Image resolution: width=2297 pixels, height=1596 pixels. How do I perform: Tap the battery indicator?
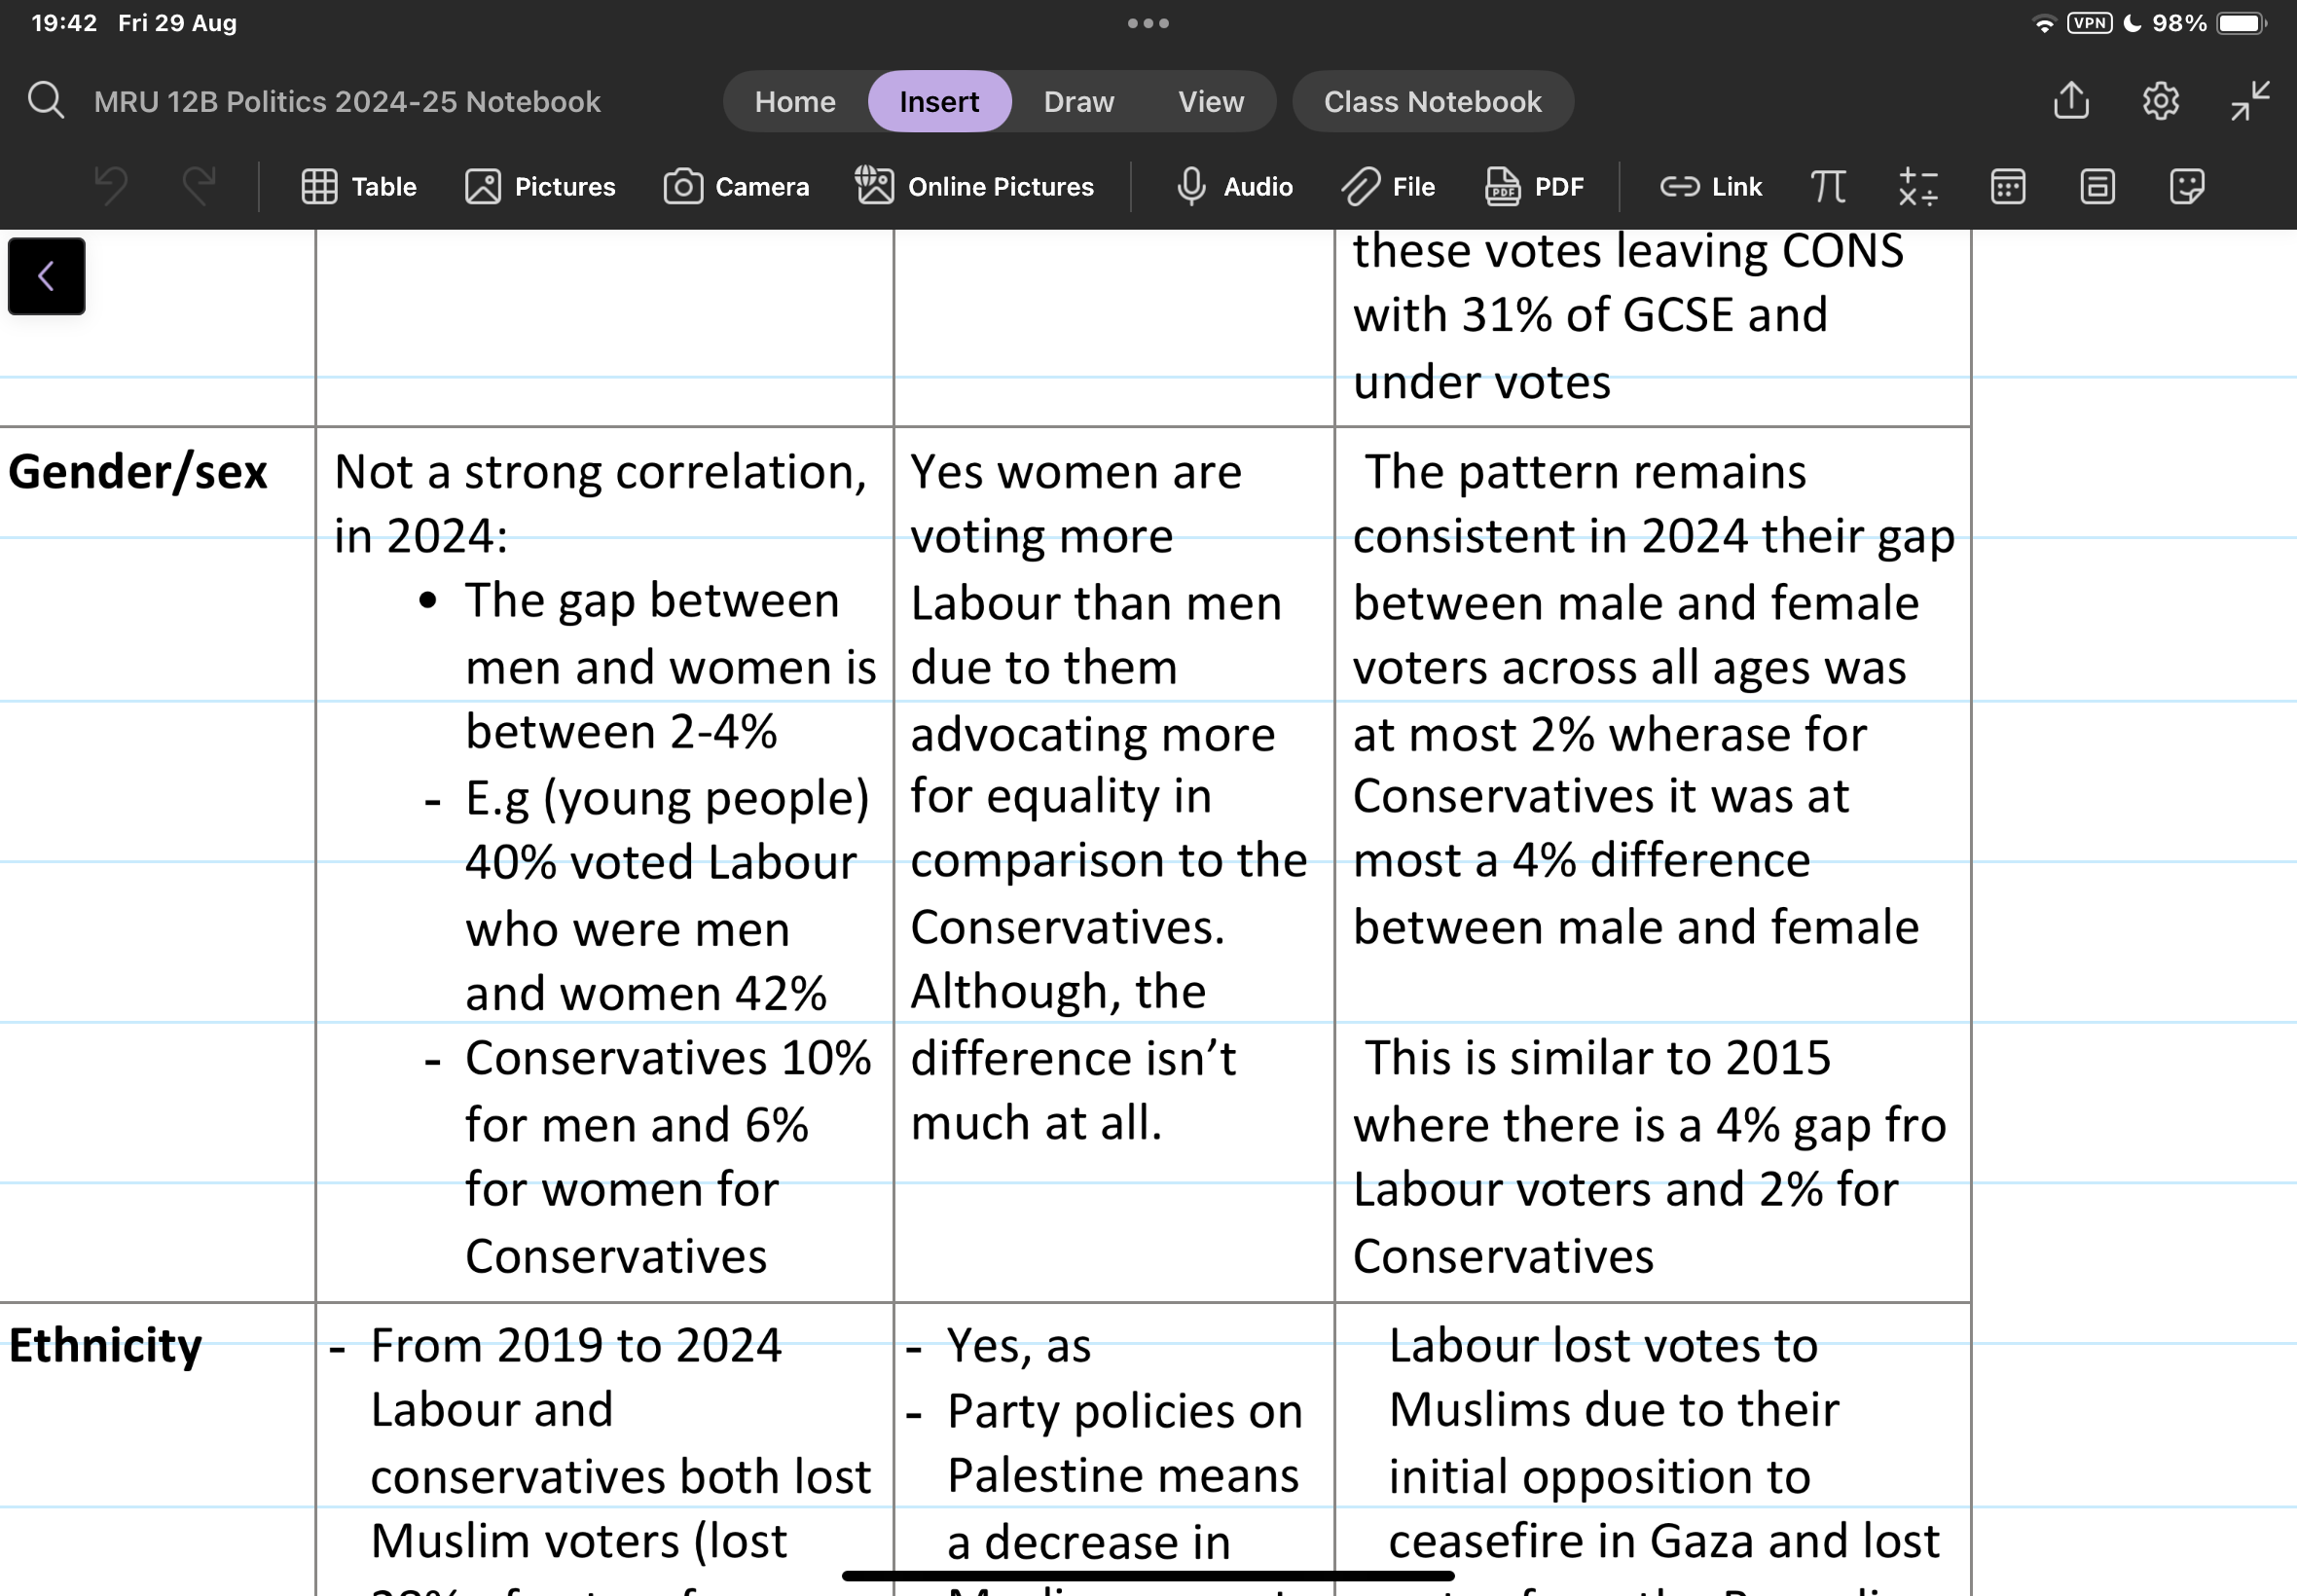(2241, 23)
